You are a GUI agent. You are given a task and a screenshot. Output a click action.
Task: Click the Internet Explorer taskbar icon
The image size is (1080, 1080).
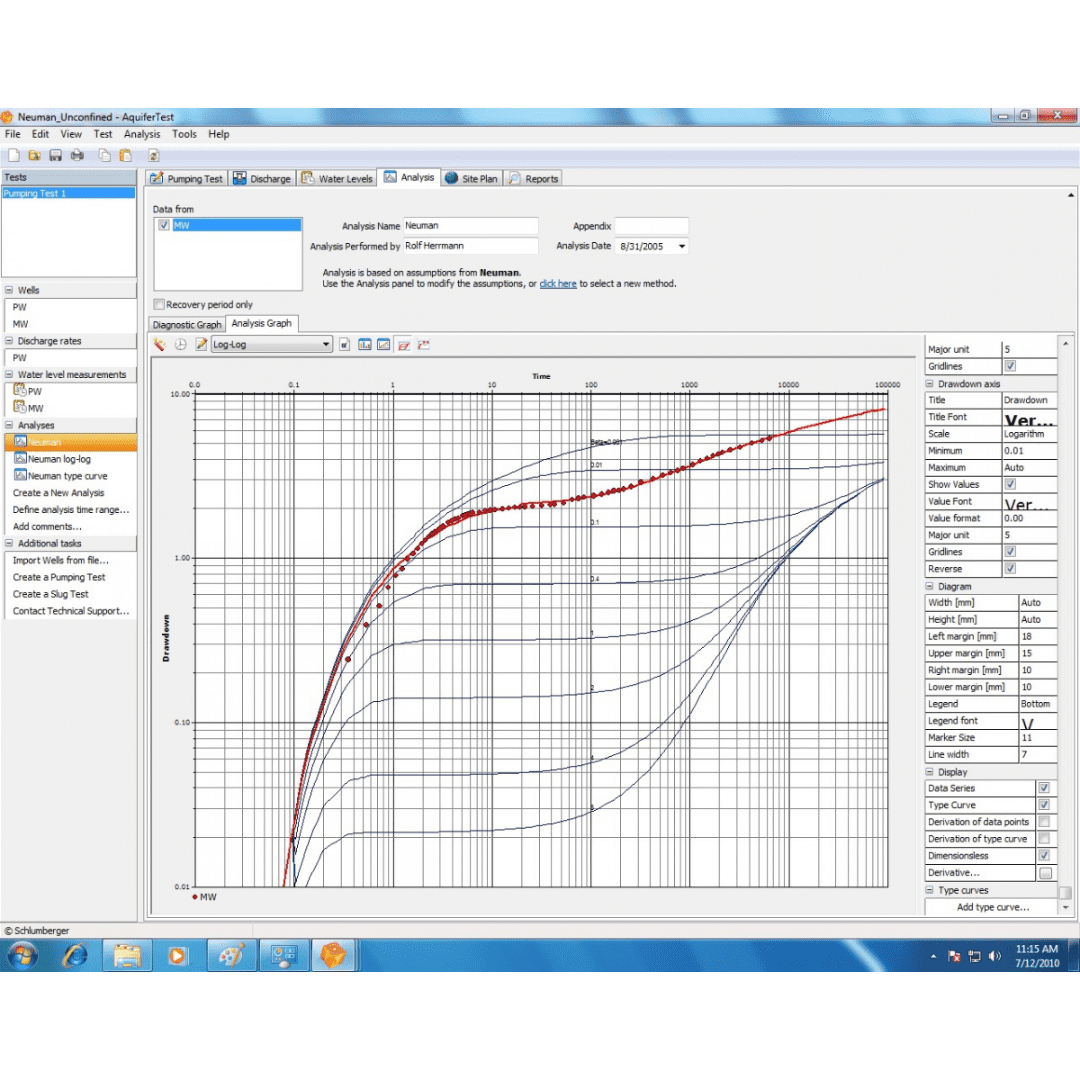(x=75, y=955)
